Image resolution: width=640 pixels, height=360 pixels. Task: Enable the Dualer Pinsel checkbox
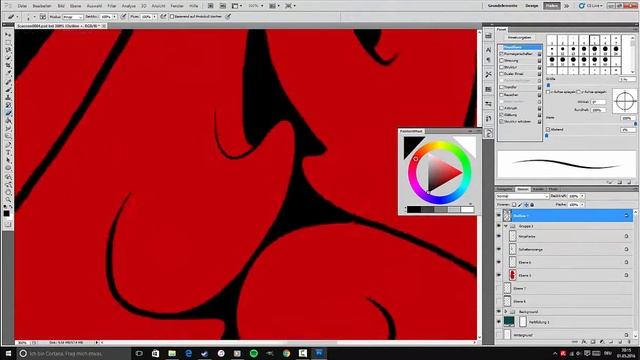[x=502, y=74]
